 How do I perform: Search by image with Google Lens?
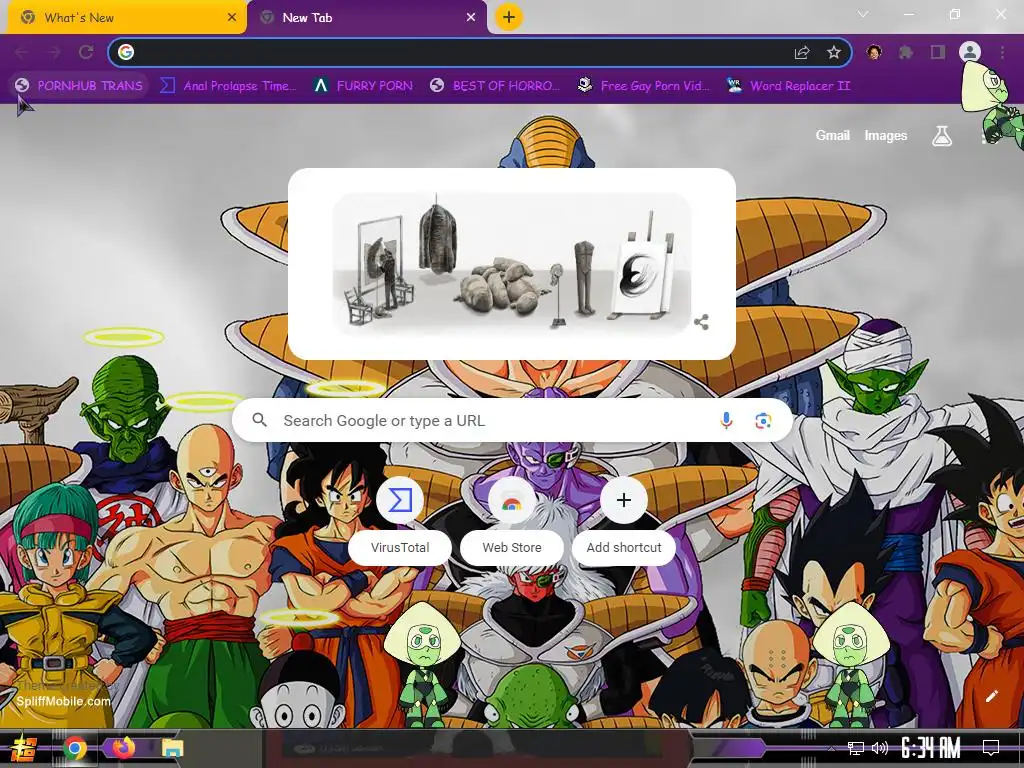coord(763,421)
